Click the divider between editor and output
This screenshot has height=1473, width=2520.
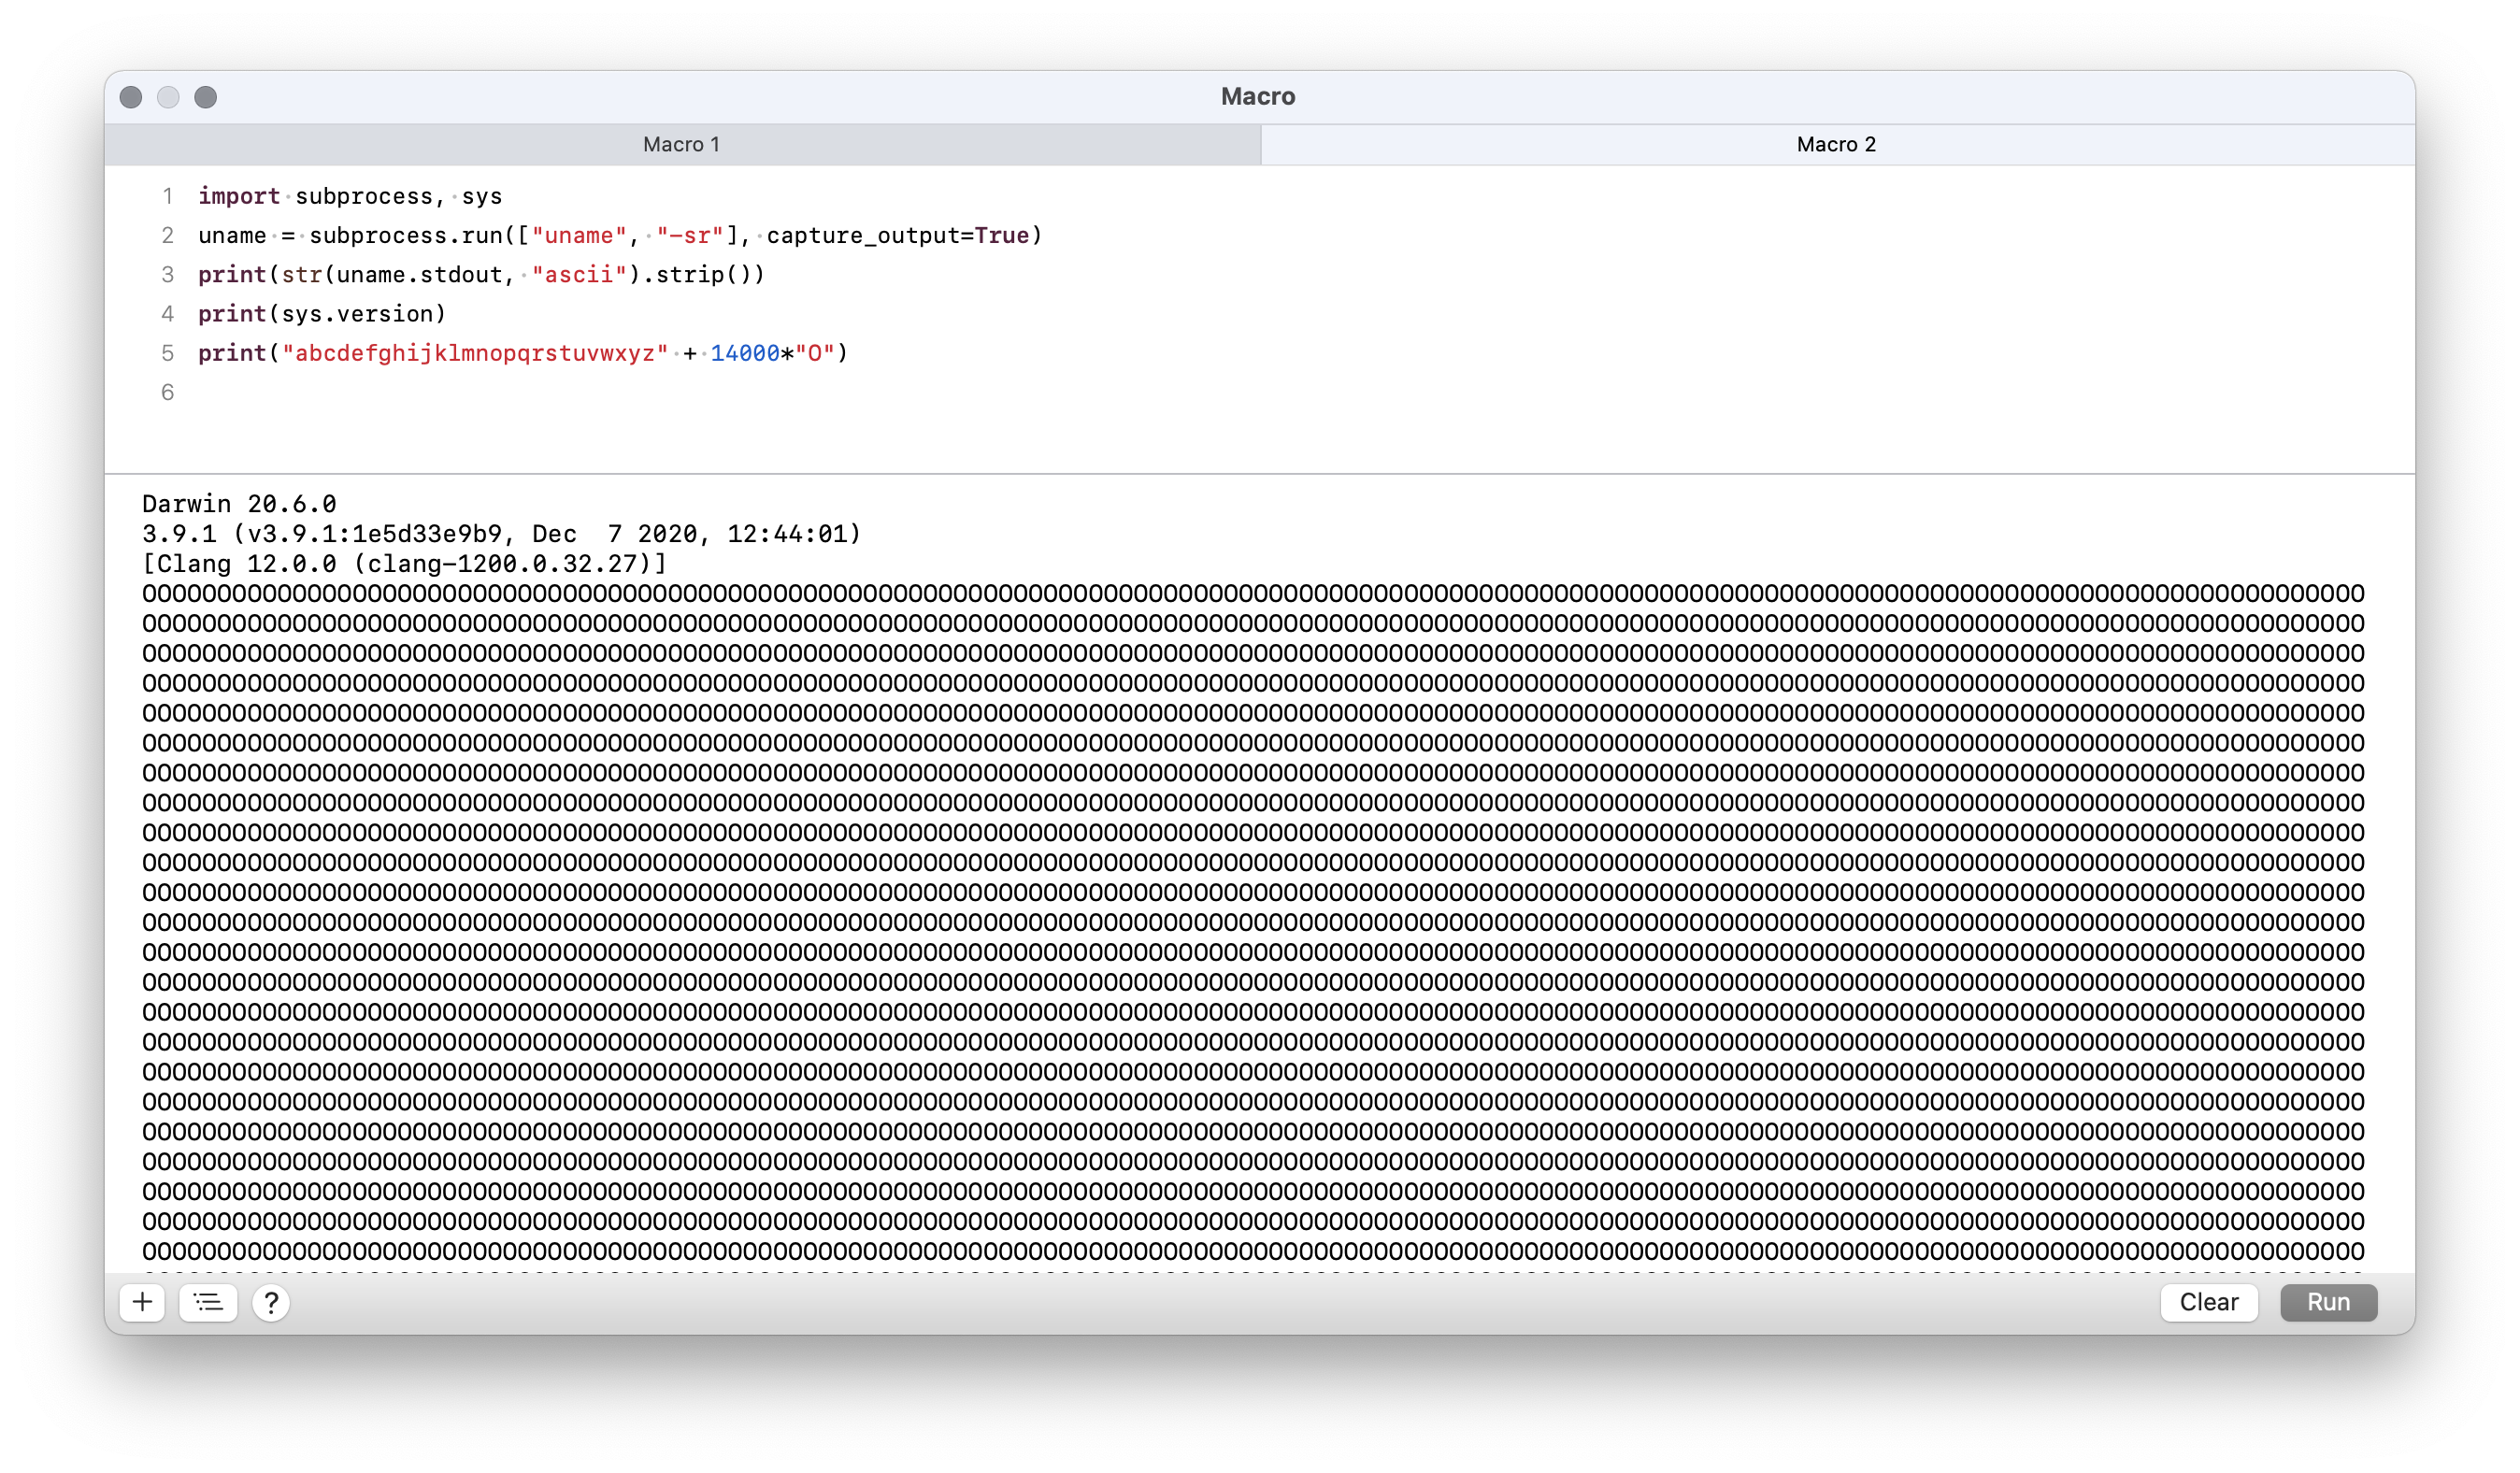[1258, 474]
